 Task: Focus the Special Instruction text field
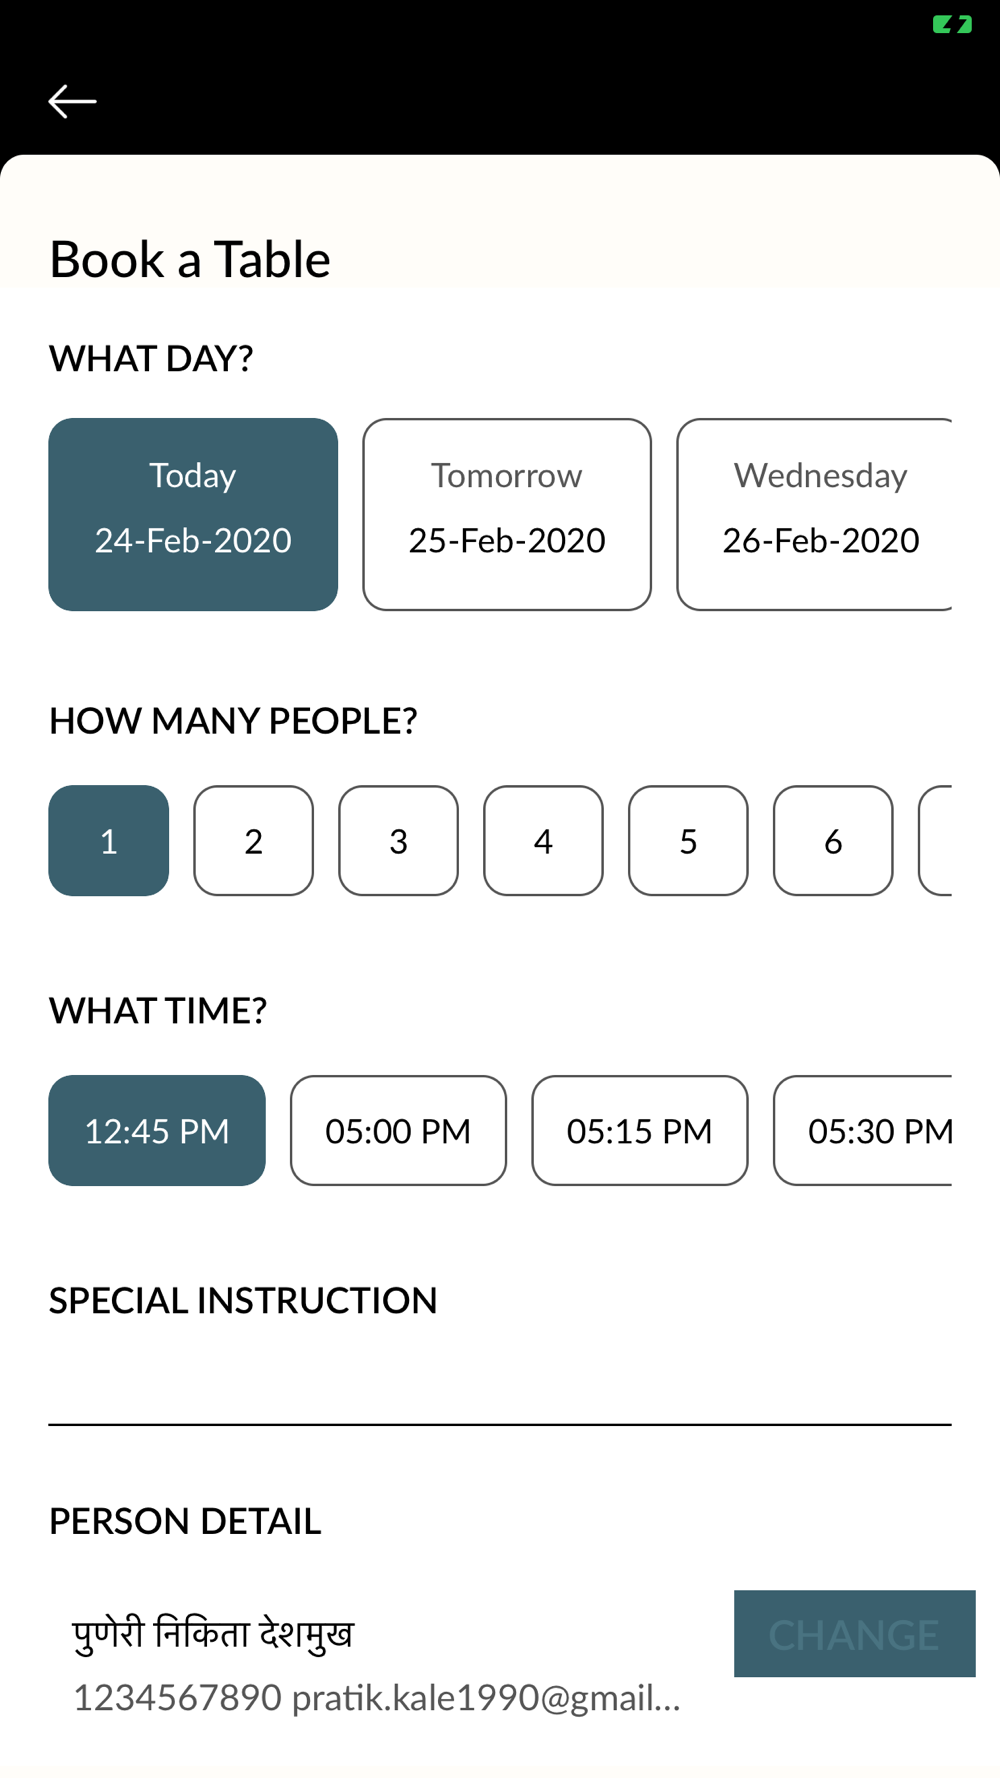pos(500,1385)
